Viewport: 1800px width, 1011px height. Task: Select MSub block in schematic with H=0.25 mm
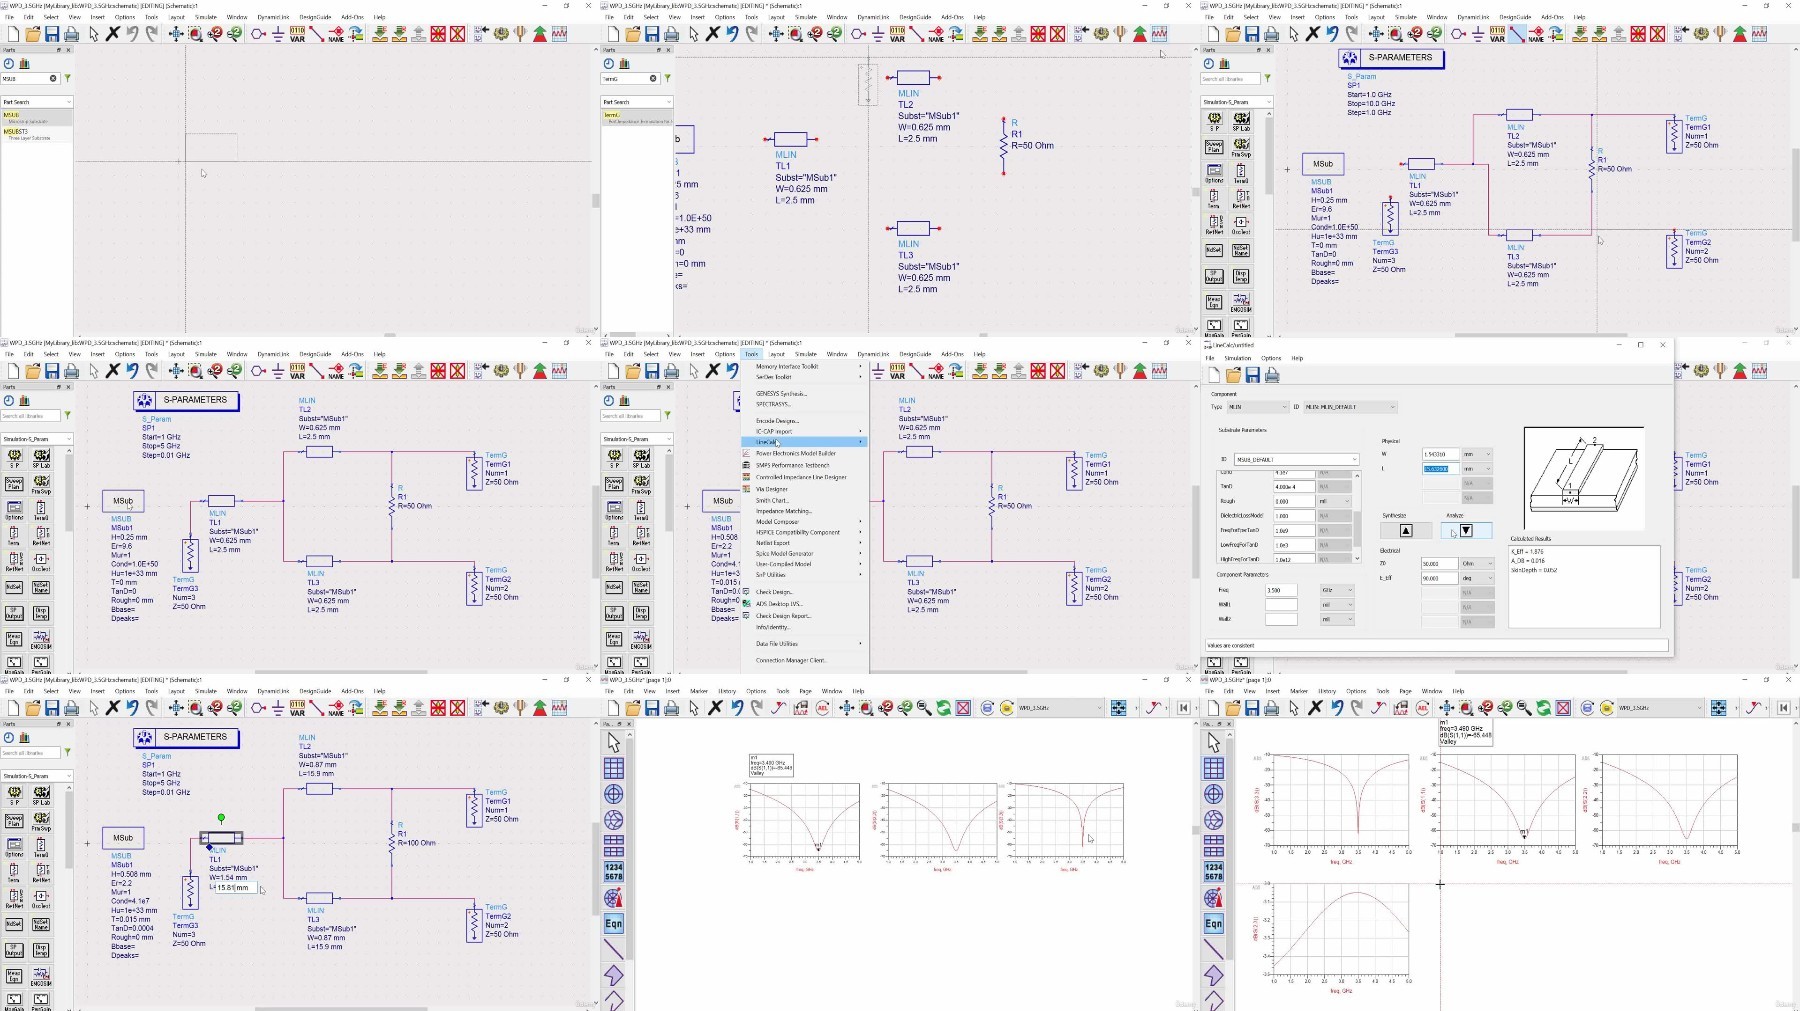tap(123, 501)
